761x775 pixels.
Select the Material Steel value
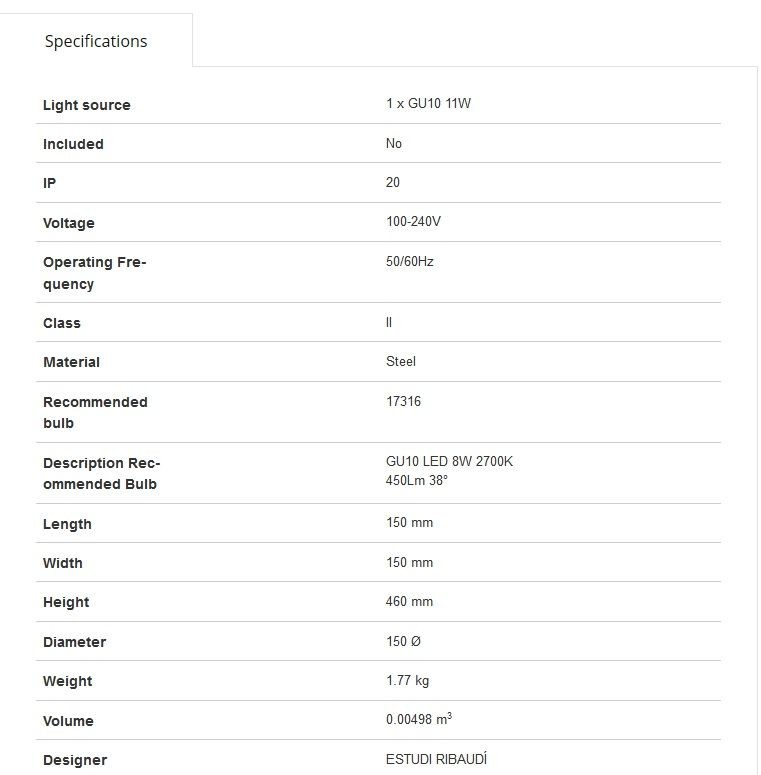[x=401, y=361]
